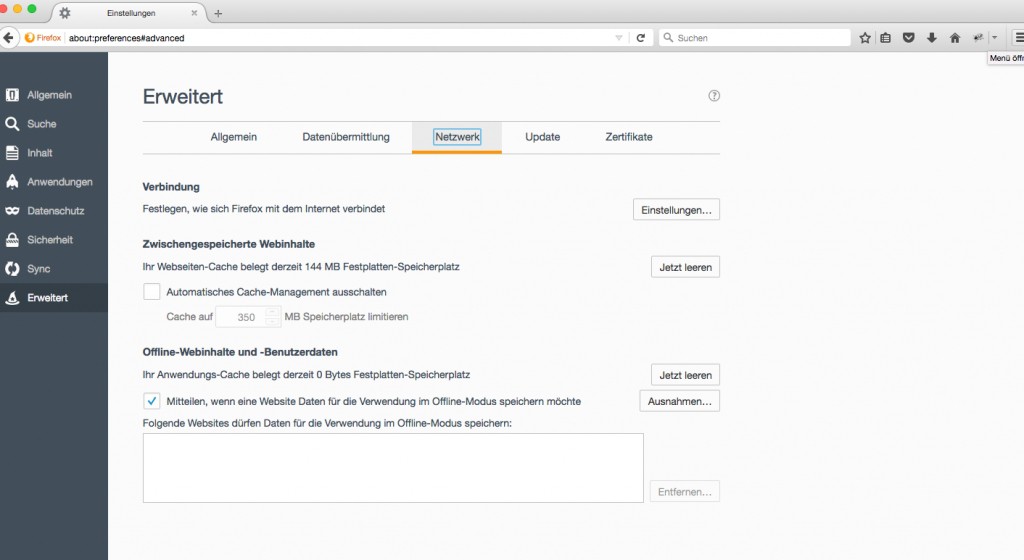Reload the page with refresh icon
Viewport: 1024px width, 560px height.
[x=640, y=38]
